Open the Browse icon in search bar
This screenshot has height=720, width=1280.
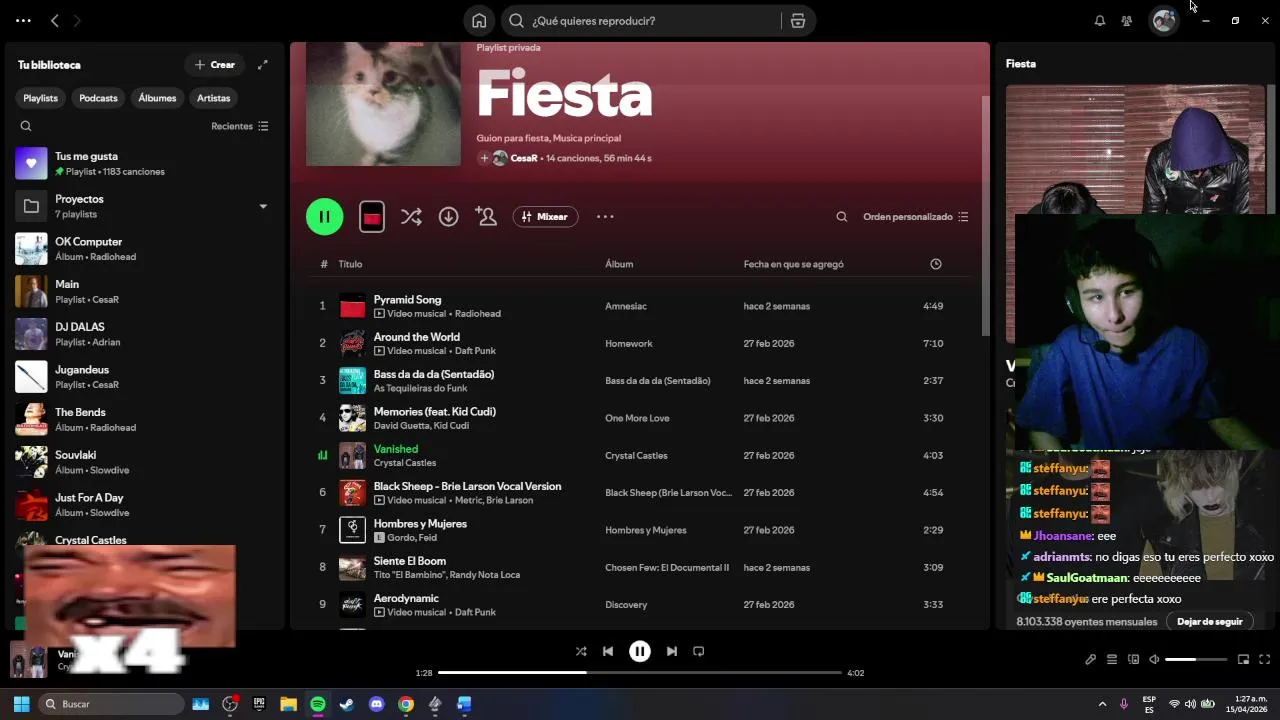click(798, 20)
